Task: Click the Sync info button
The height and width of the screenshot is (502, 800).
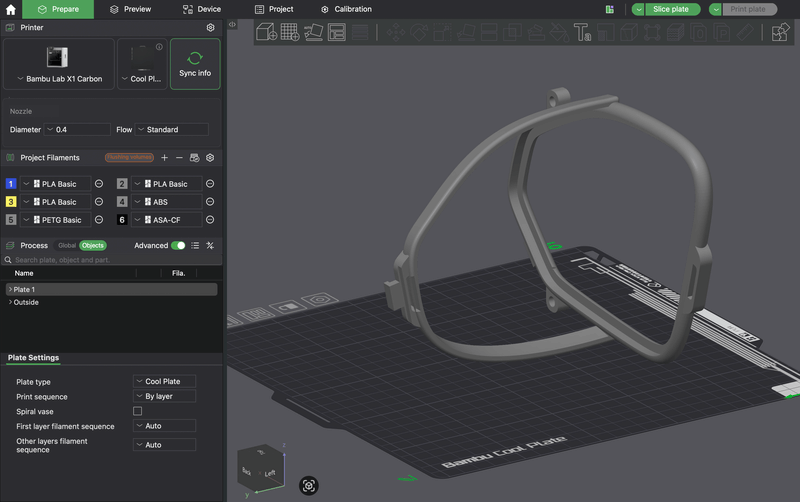Action: 195,64
